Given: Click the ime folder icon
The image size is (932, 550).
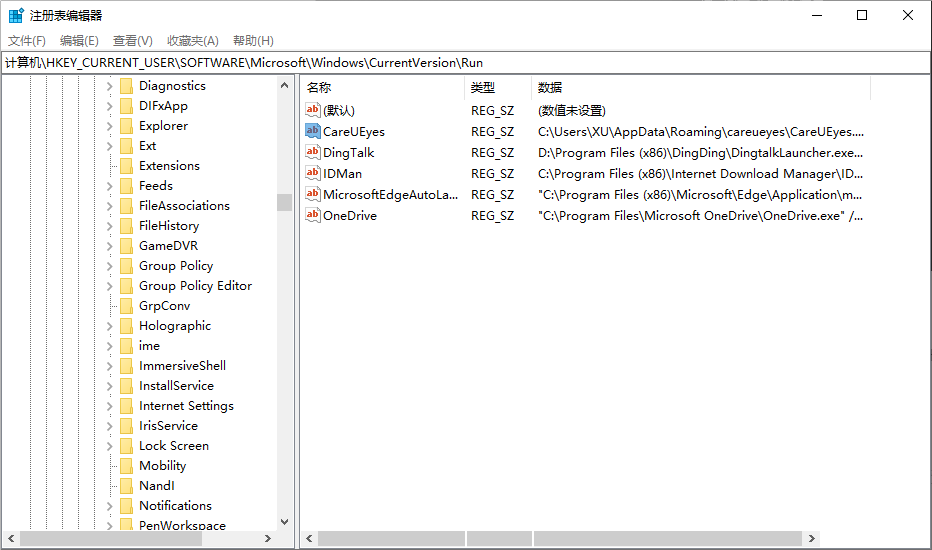Looking at the screenshot, I should pyautogui.click(x=126, y=346).
